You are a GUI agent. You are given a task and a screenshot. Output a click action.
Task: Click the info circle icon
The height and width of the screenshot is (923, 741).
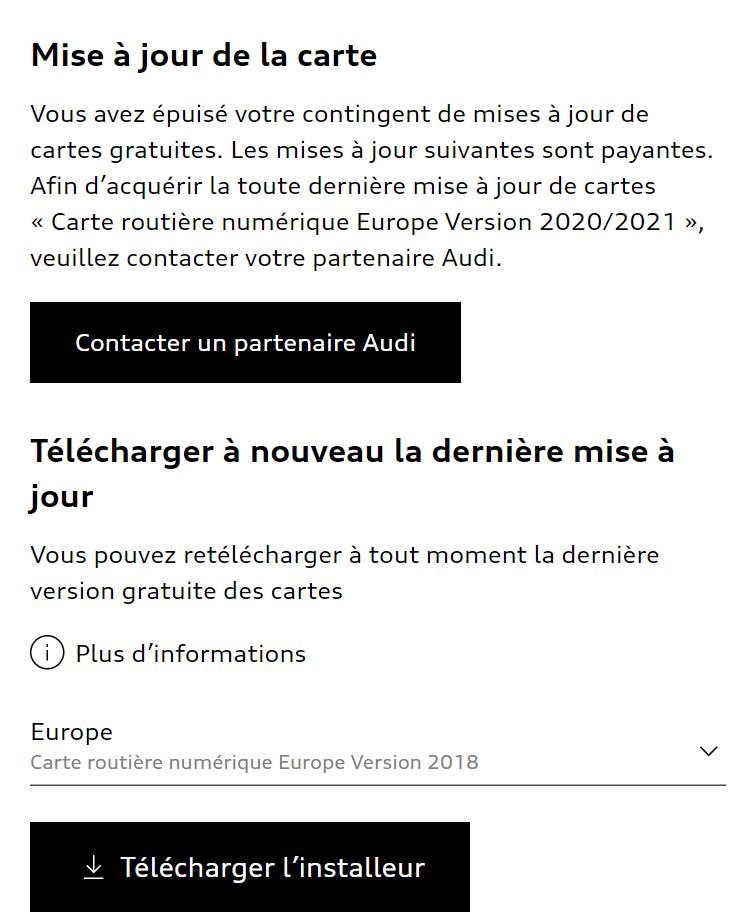click(x=47, y=654)
